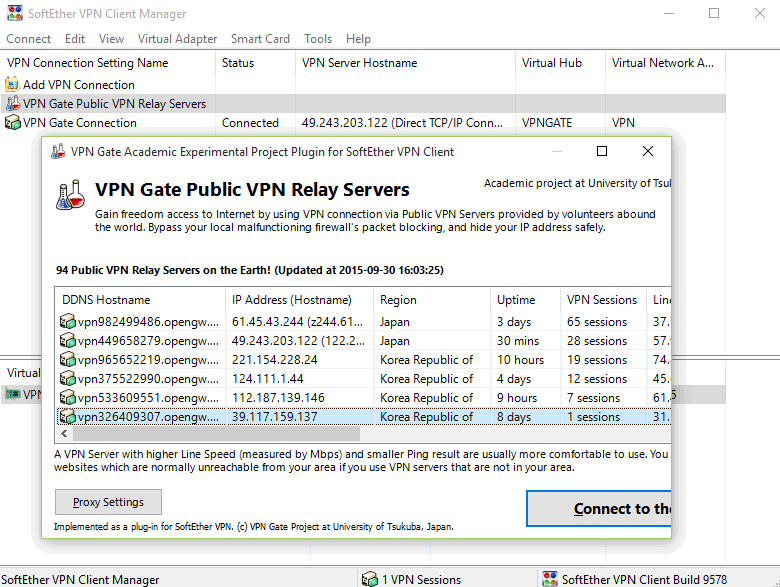Select row vpn982499486.opengw hostname
Screen dimensions: 780x587
(148, 322)
